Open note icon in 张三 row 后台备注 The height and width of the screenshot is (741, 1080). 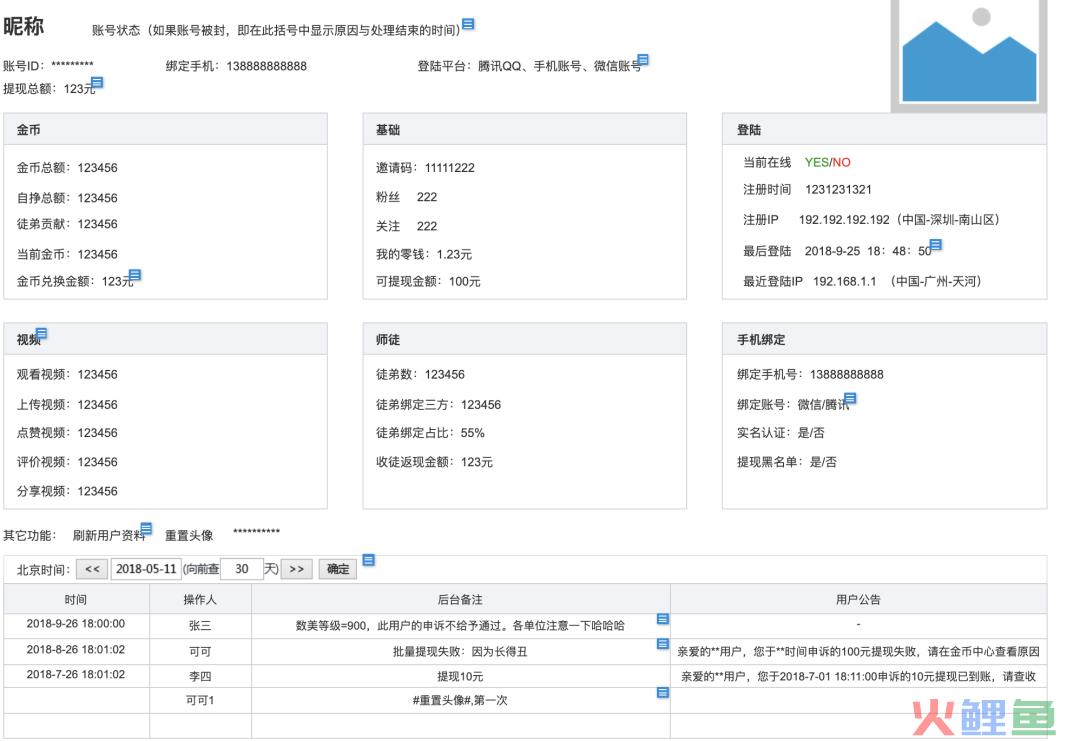(x=663, y=619)
